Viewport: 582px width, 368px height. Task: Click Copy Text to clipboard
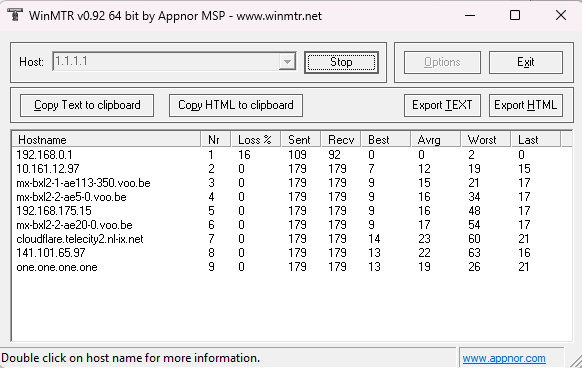point(87,105)
